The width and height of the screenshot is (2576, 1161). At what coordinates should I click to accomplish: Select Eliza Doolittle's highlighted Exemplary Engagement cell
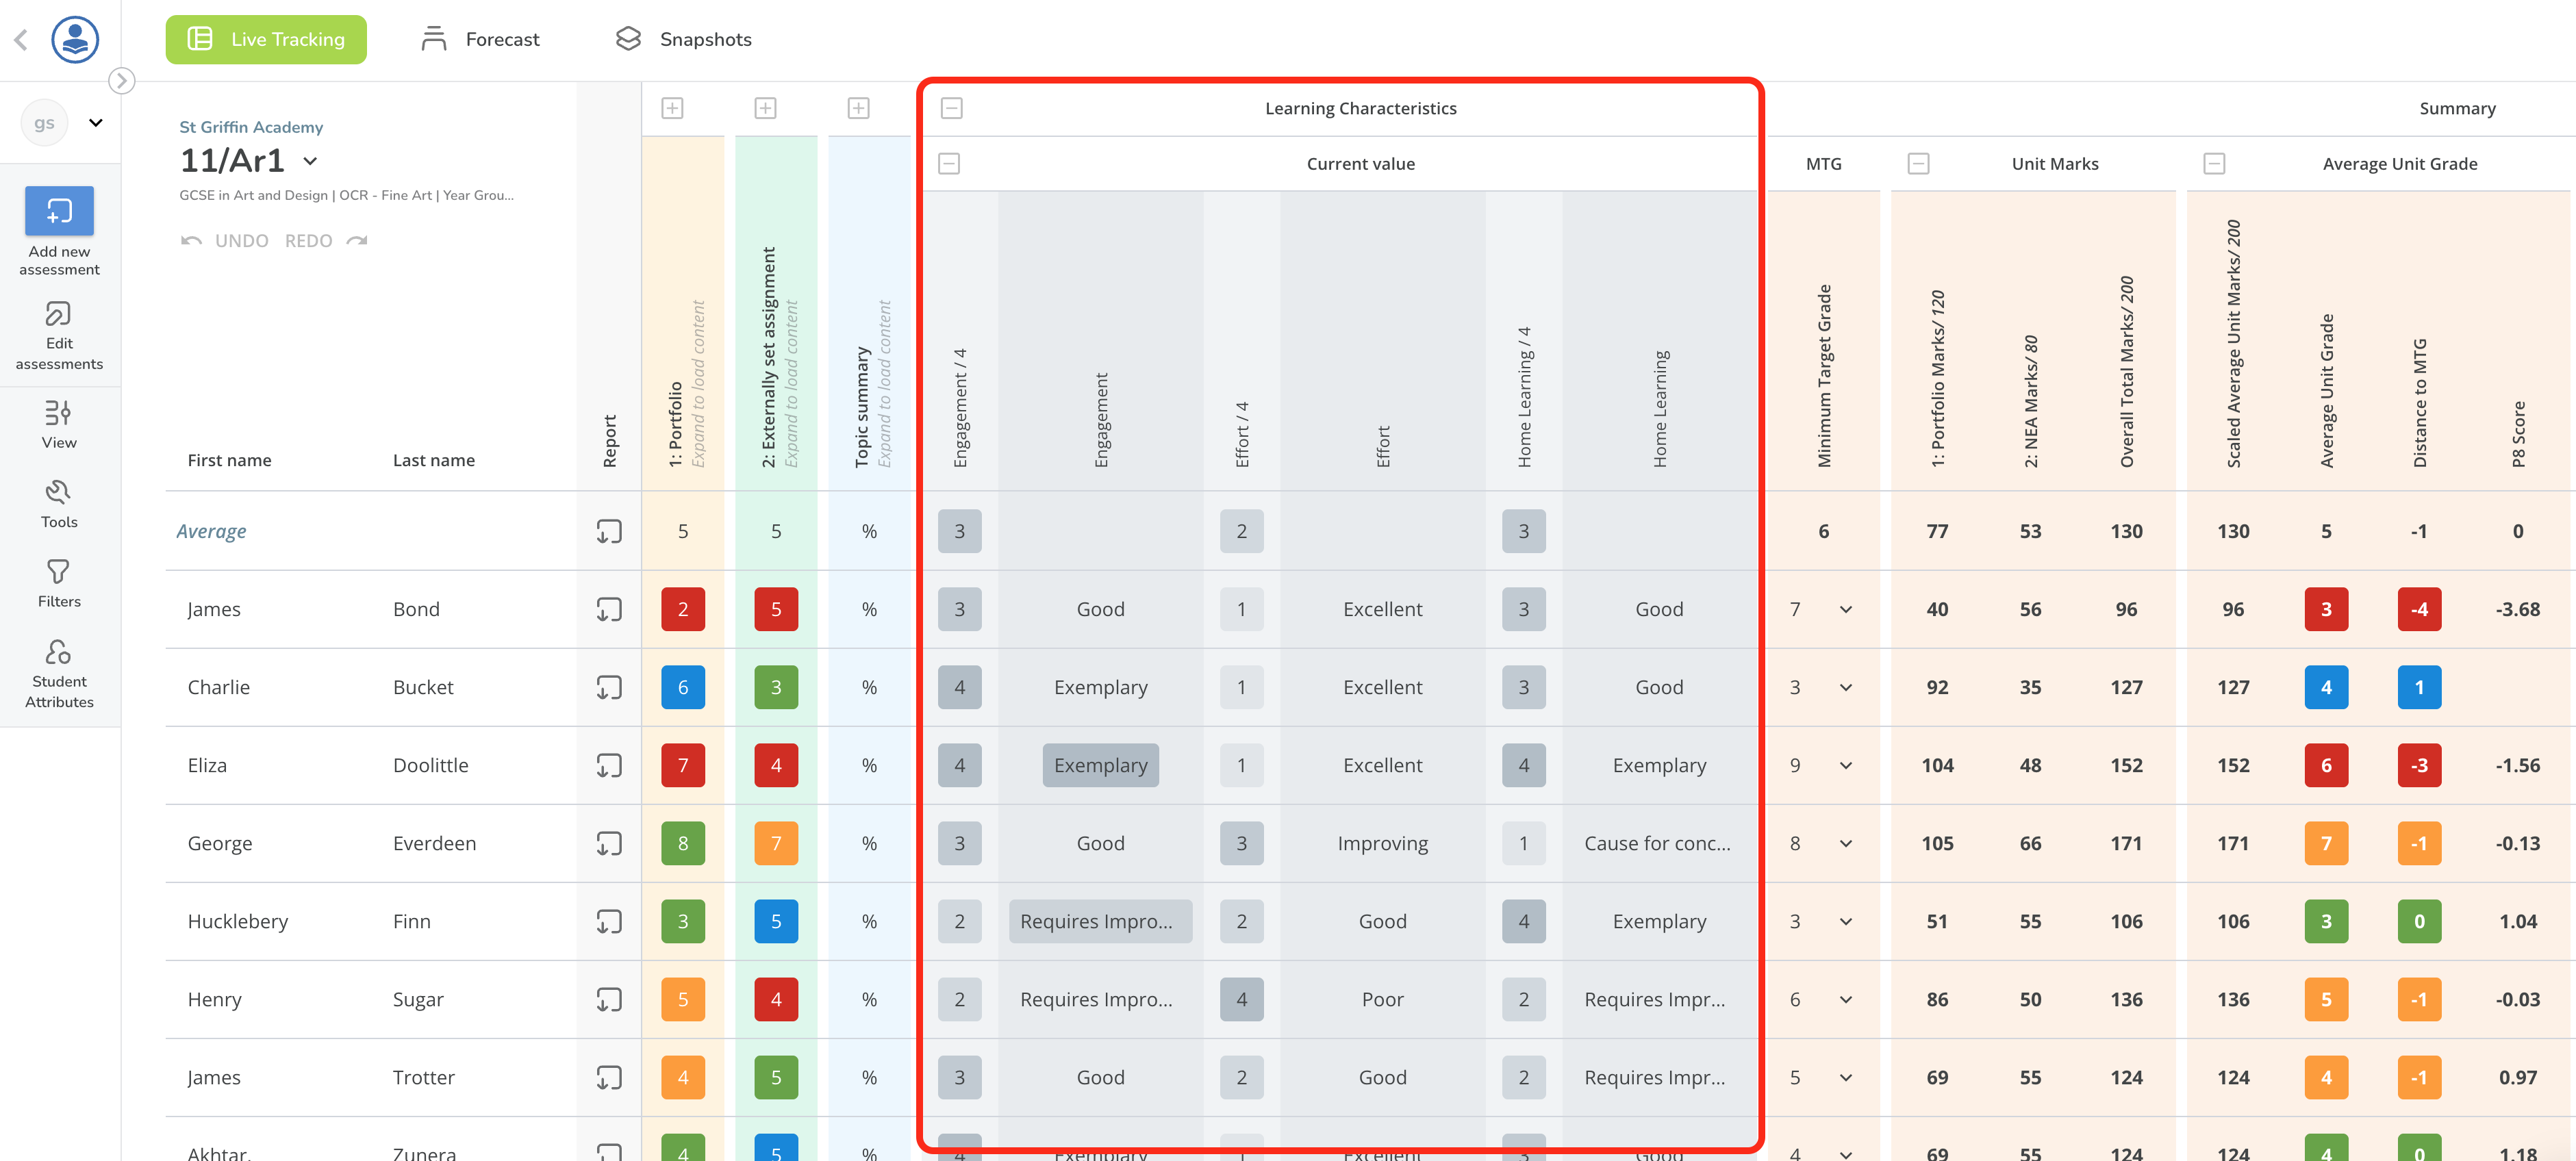coord(1100,765)
